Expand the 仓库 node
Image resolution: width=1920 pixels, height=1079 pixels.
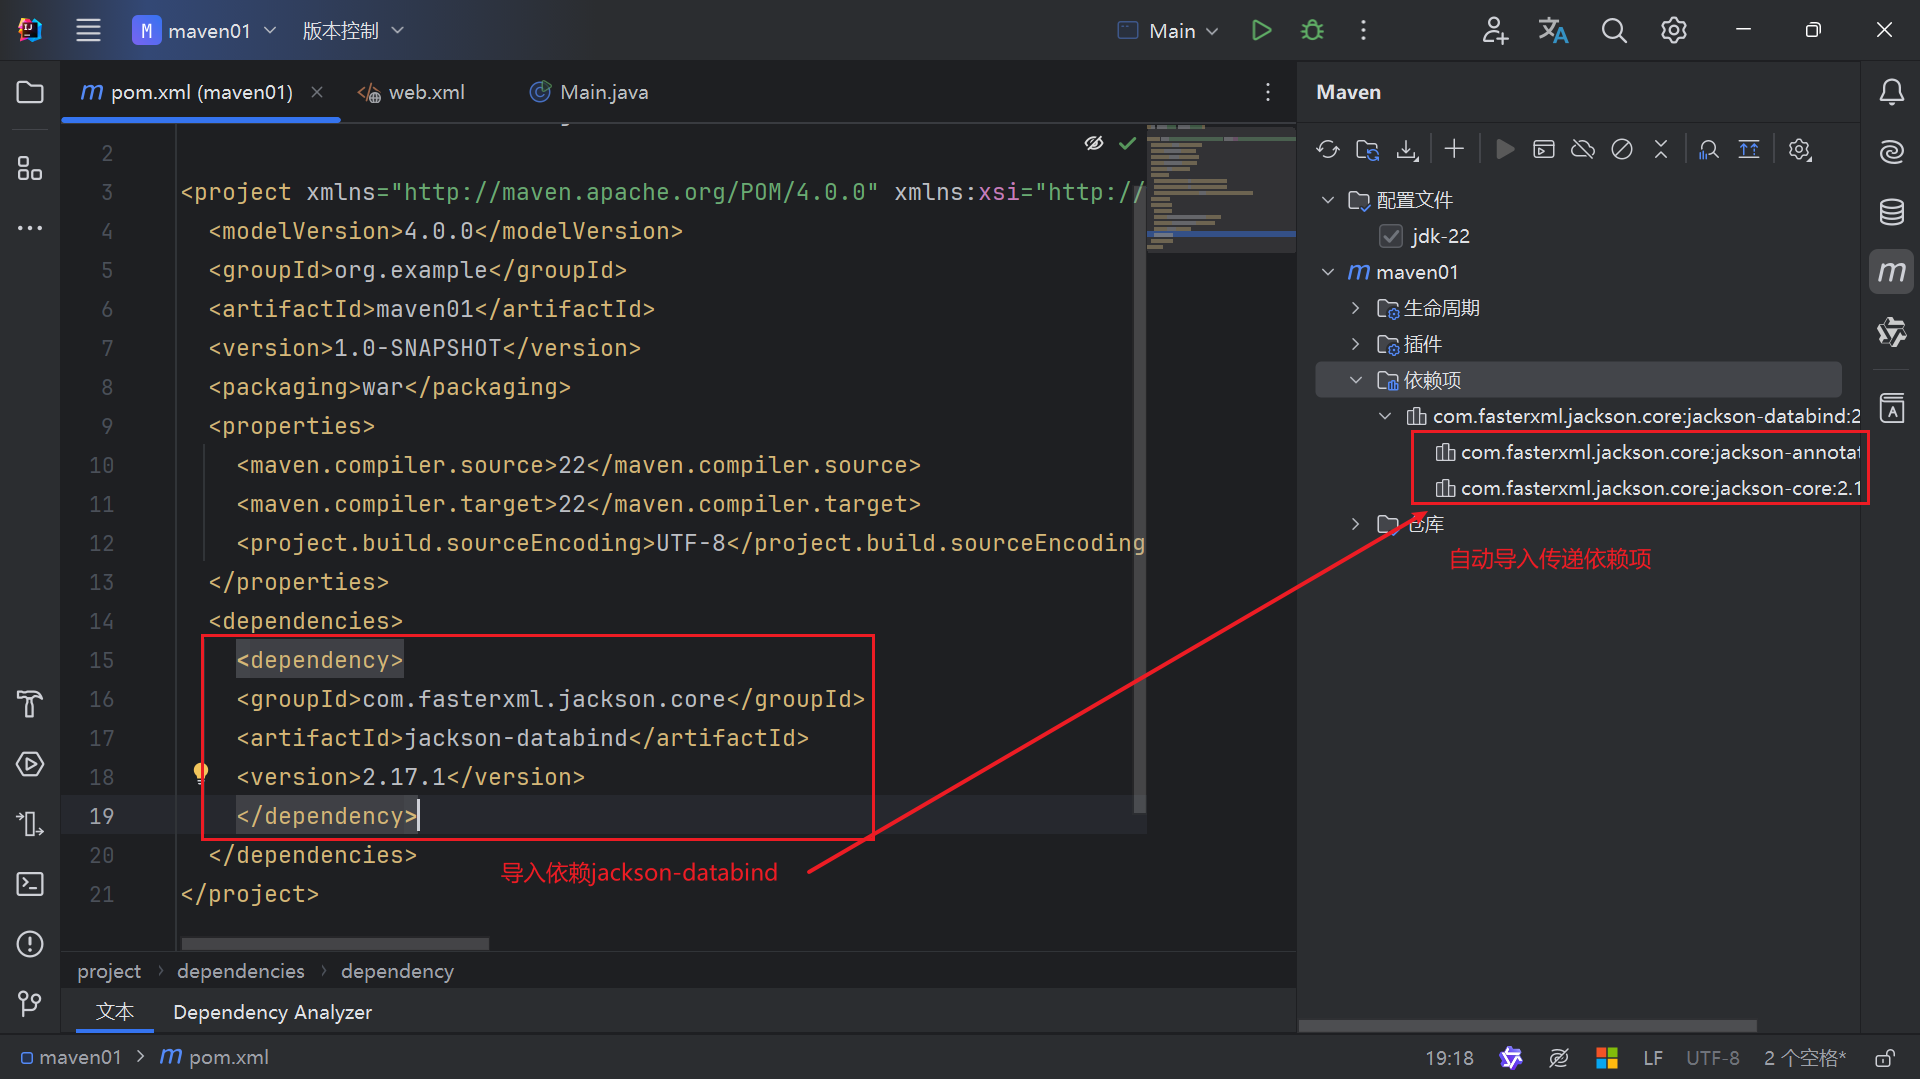pyautogui.click(x=1356, y=524)
